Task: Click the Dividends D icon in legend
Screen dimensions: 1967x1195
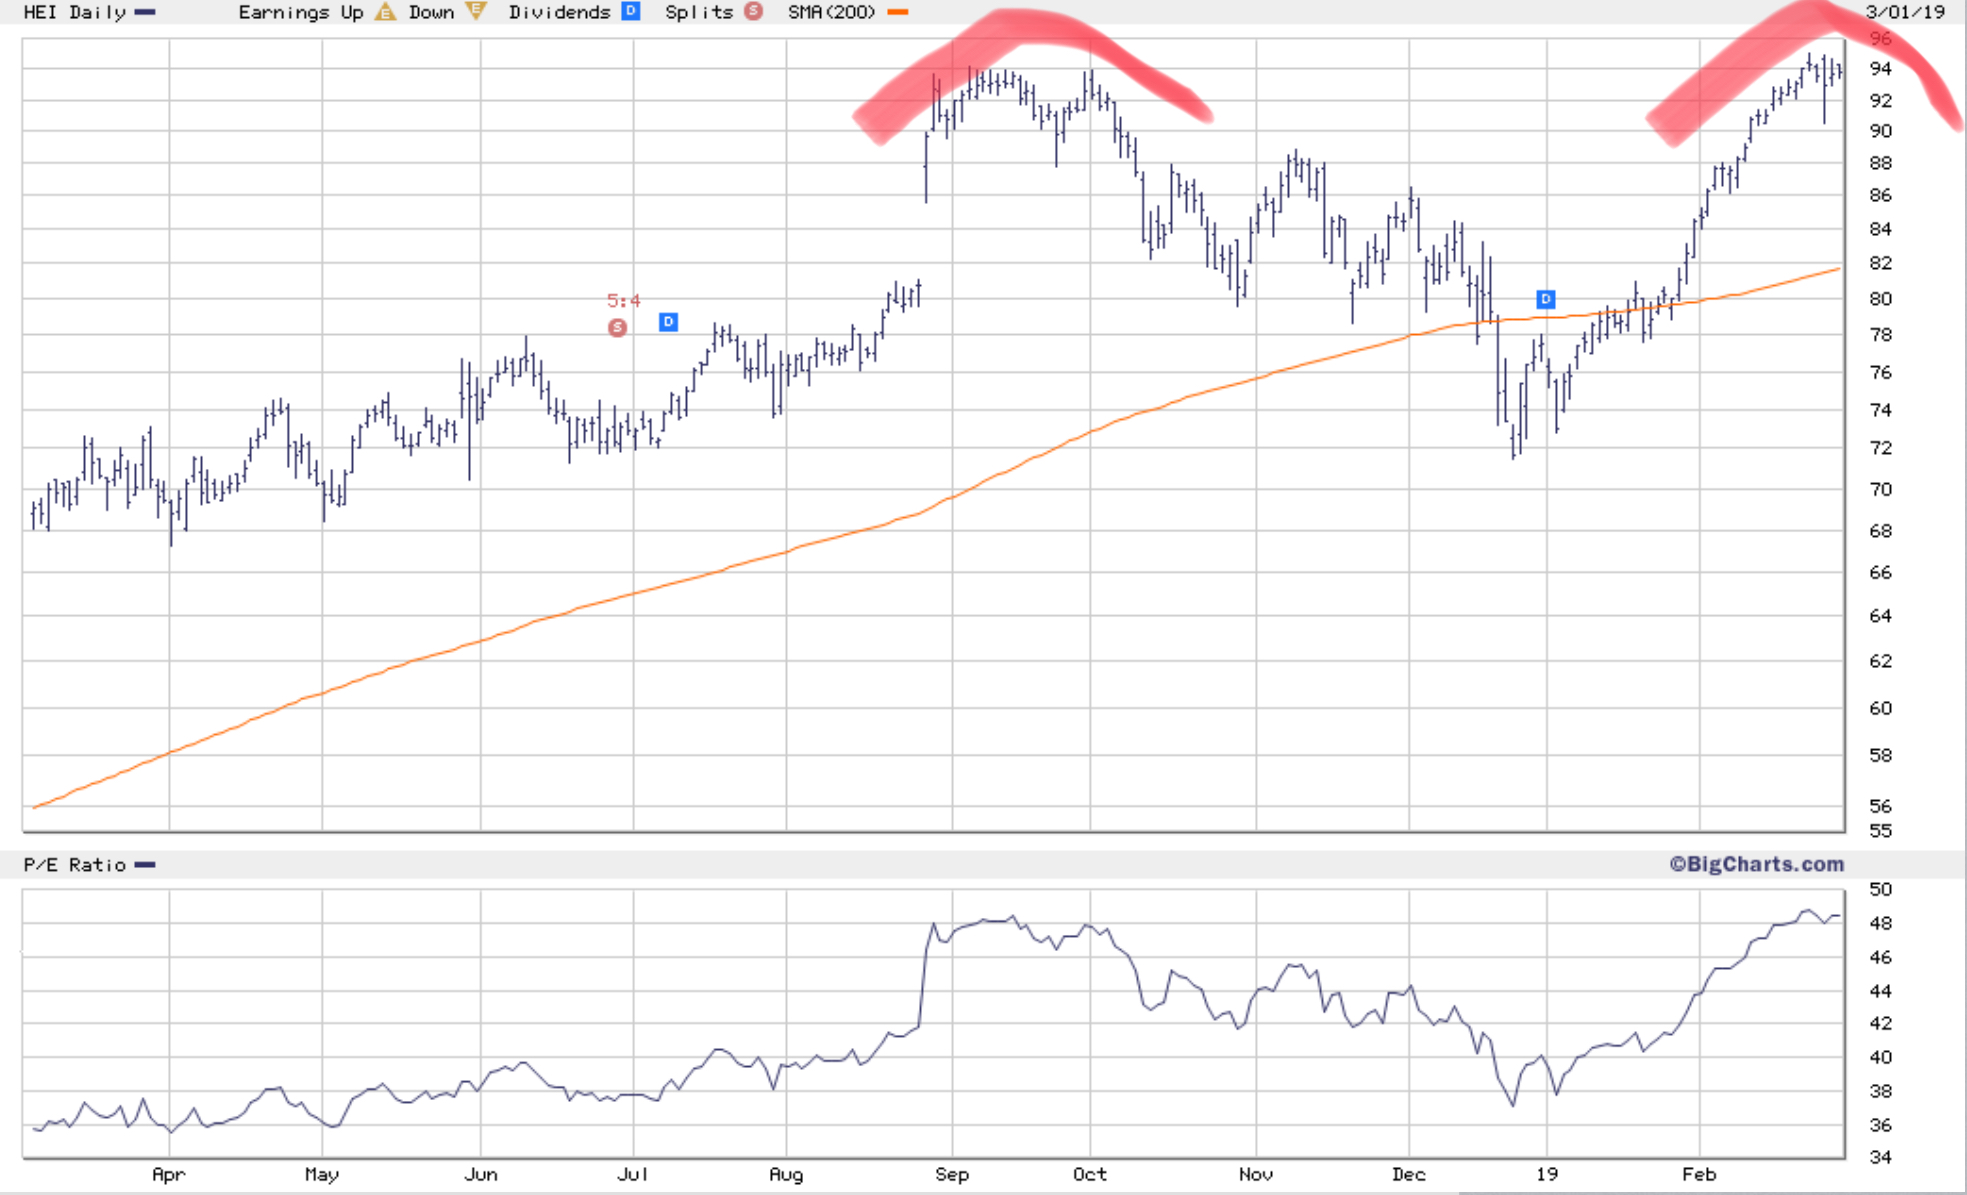Action: (630, 11)
